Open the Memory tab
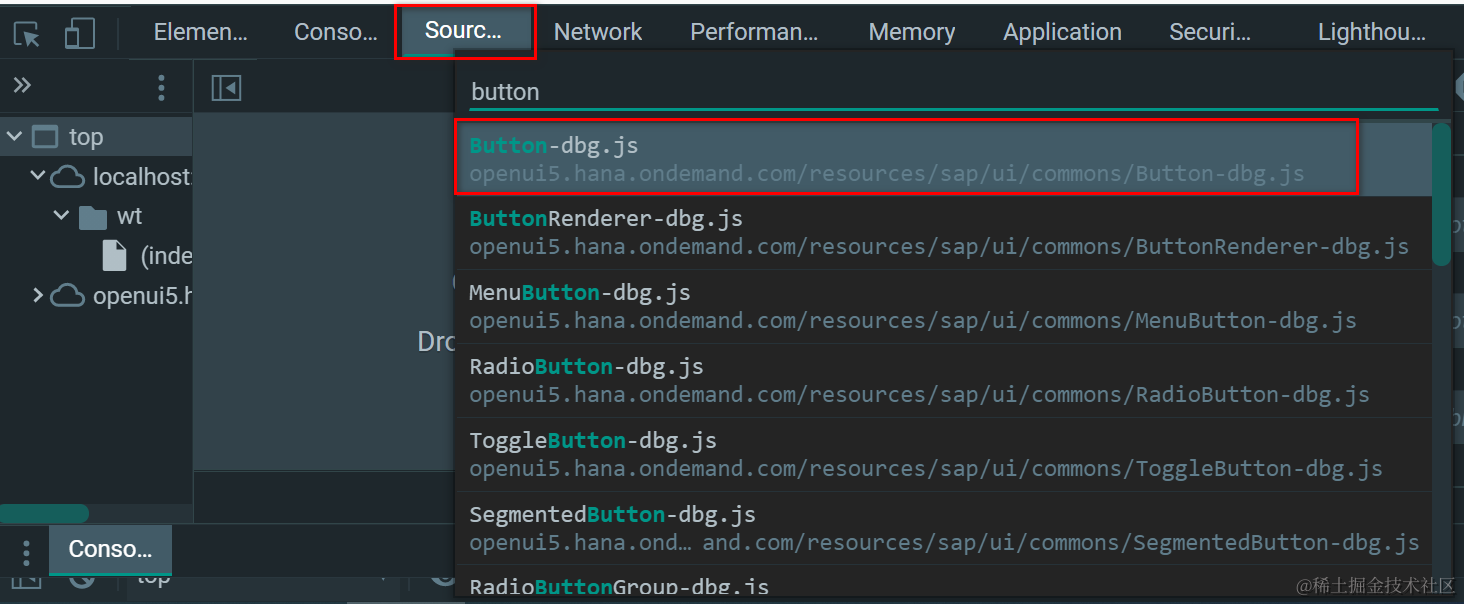The width and height of the screenshot is (1464, 604). (x=911, y=32)
